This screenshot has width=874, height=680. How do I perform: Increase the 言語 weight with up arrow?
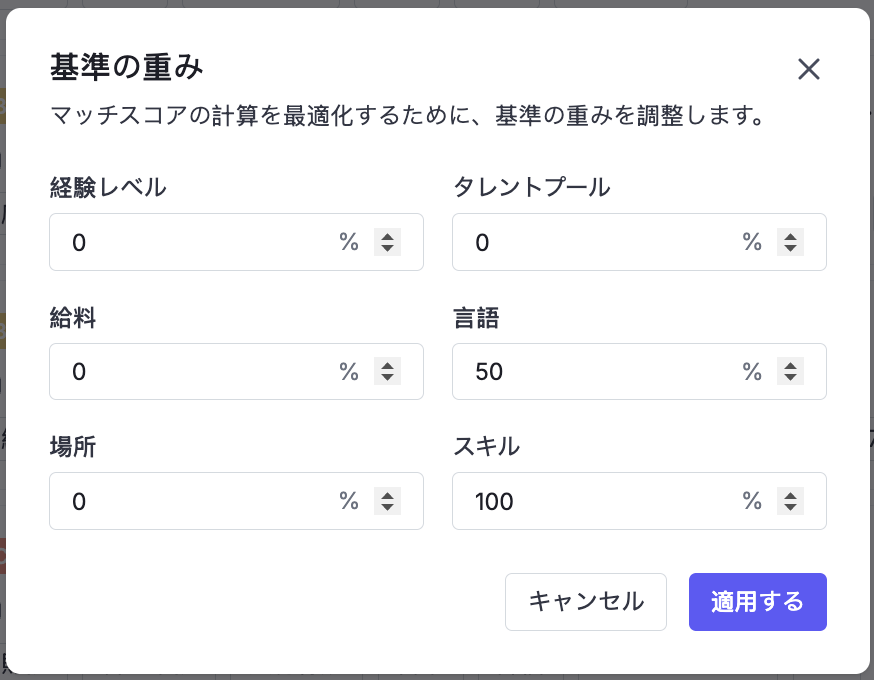click(790, 365)
